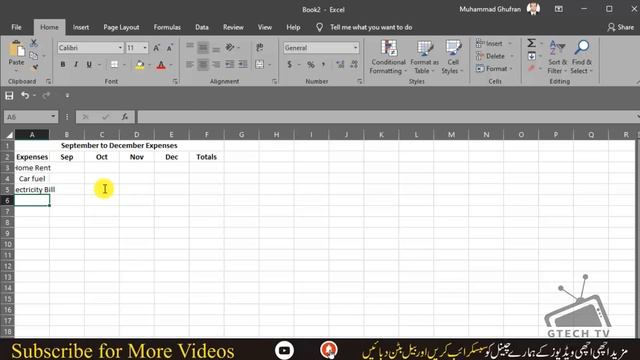Set Bottom Align for cell

coord(216,48)
